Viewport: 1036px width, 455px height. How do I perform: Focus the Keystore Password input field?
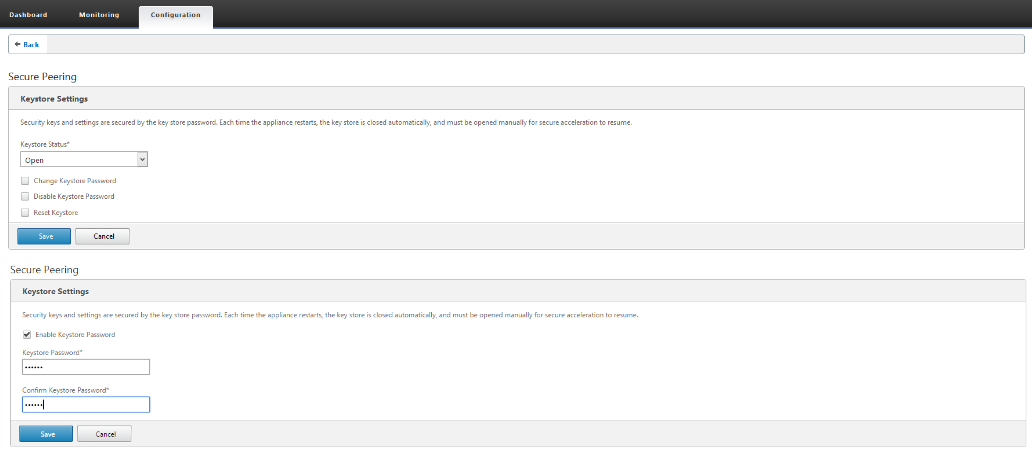(86, 367)
